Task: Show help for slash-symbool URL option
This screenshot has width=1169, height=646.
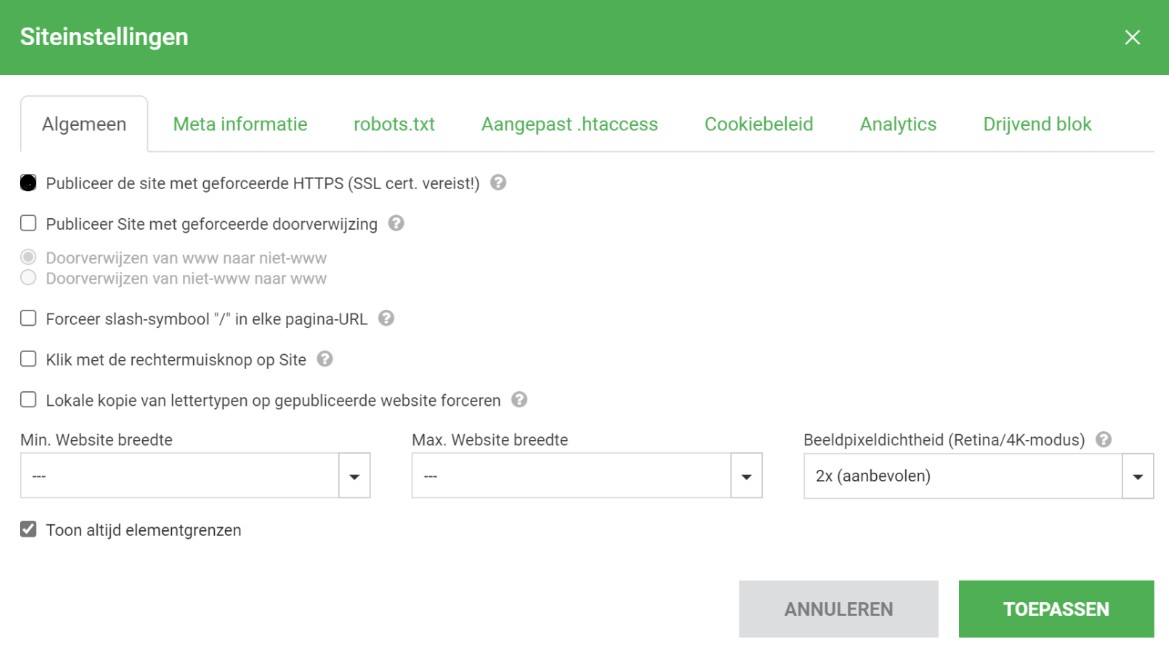Action: [x=385, y=319]
